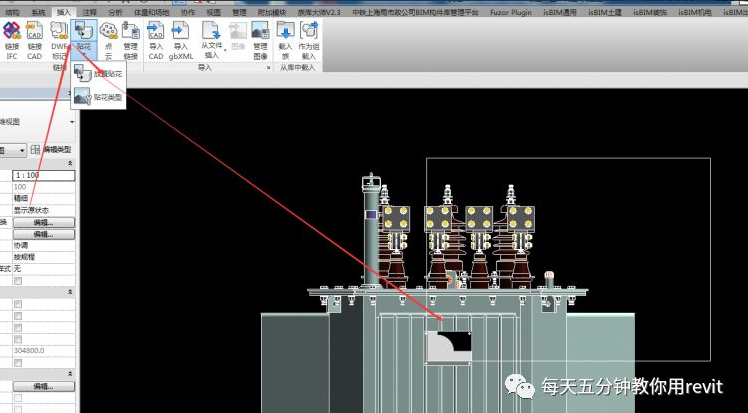Viewport: 748px width, 413px height.
Task: Expand the 贴花 button dropdown arrow
Action: tap(83, 55)
